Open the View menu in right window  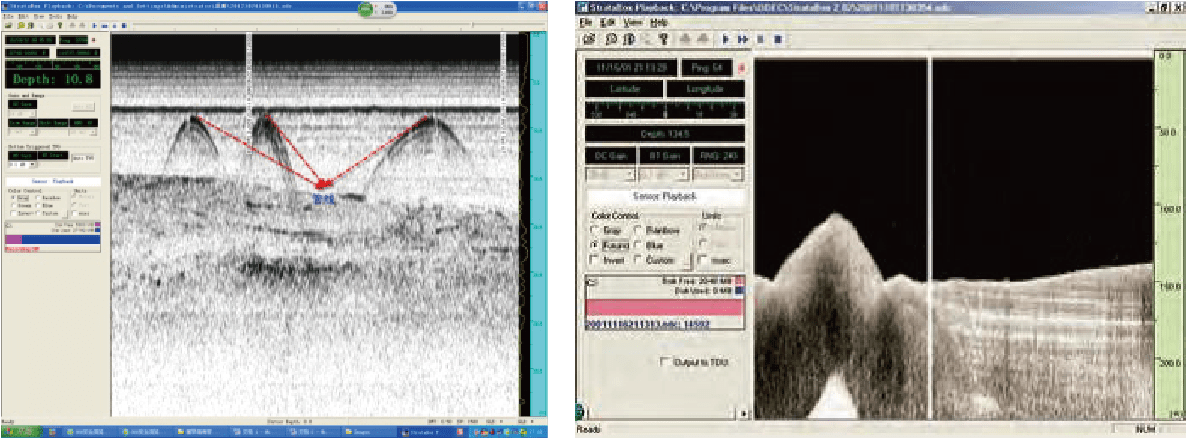(632, 21)
